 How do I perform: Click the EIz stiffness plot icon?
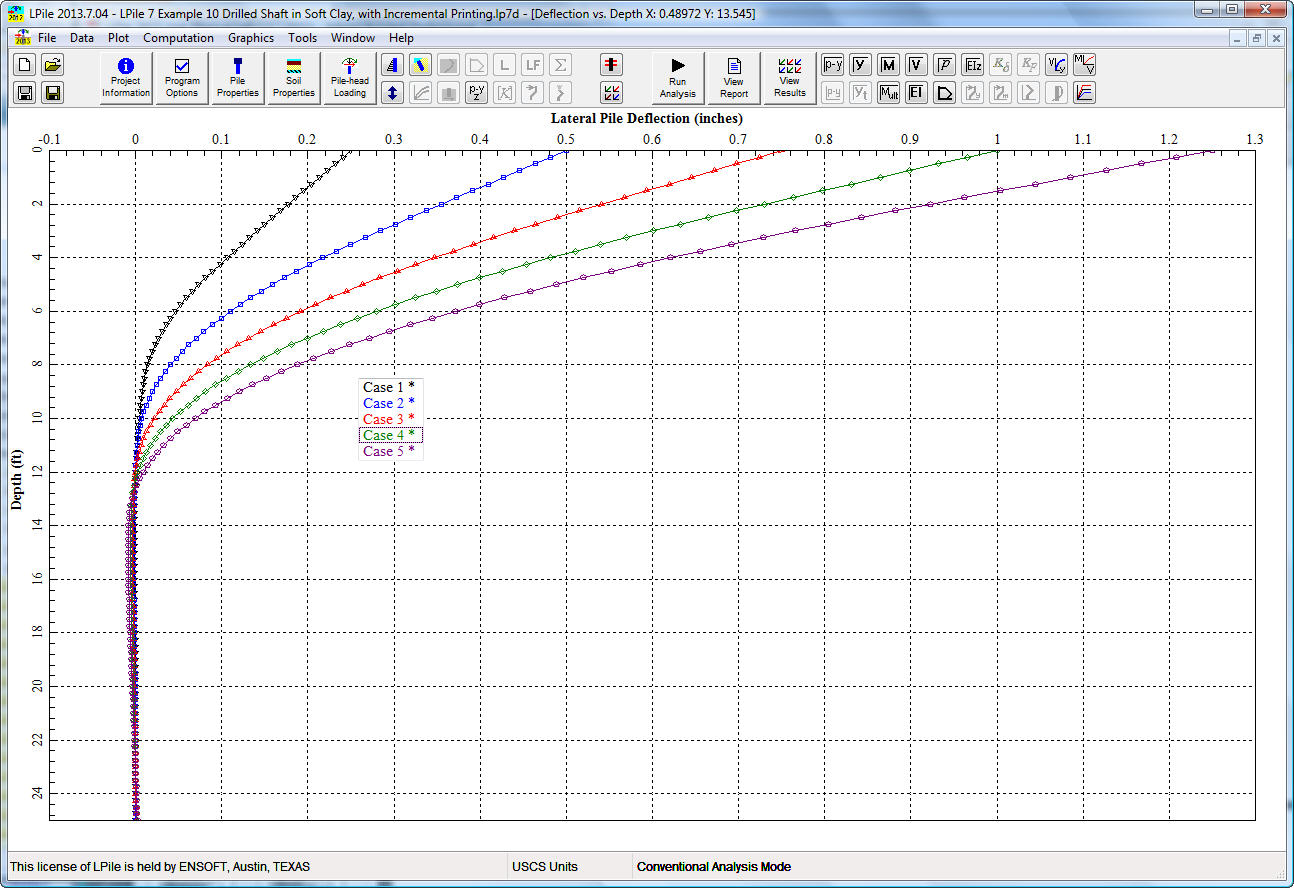click(x=972, y=65)
